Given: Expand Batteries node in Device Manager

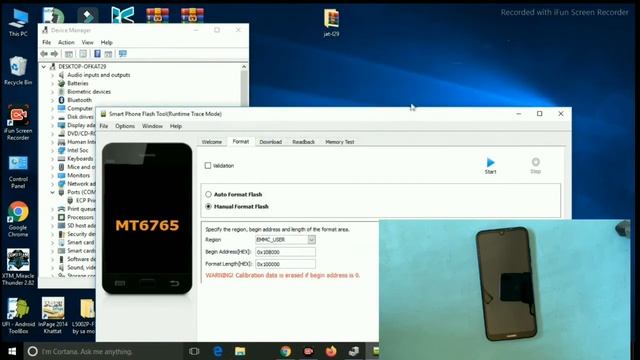Looking at the screenshot, I should pos(52,83).
